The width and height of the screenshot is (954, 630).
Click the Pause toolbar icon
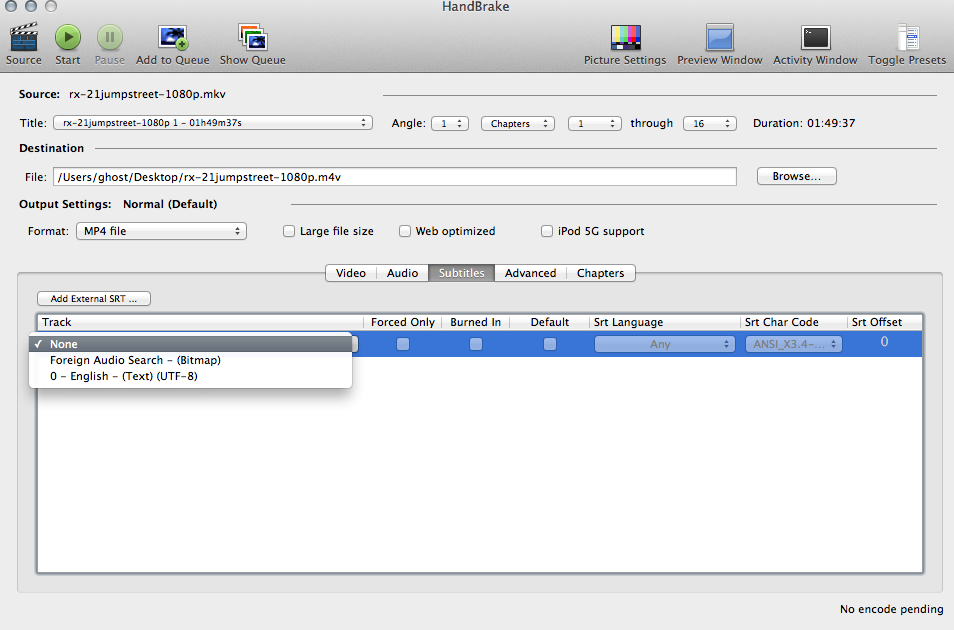coord(110,38)
